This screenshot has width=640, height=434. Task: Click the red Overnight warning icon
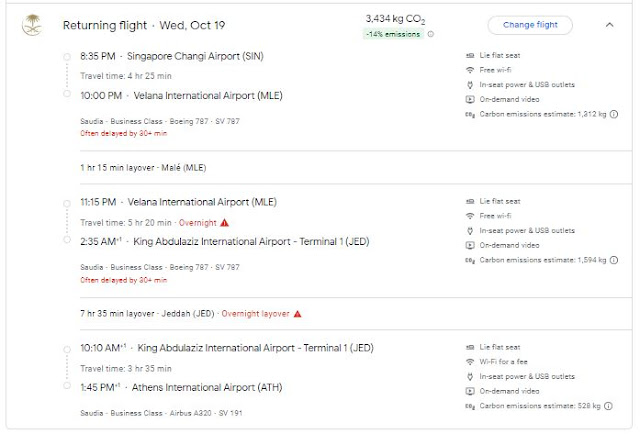click(x=224, y=222)
